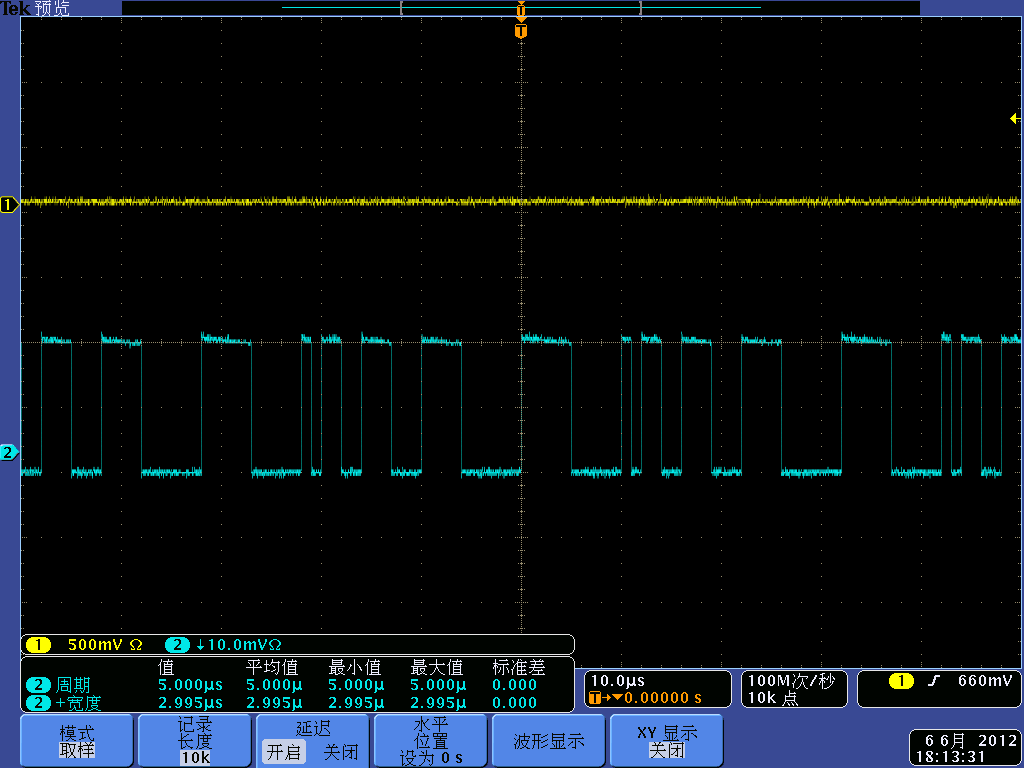Turn delay off with 关闭 option
1024x768 pixels.
coord(340,752)
